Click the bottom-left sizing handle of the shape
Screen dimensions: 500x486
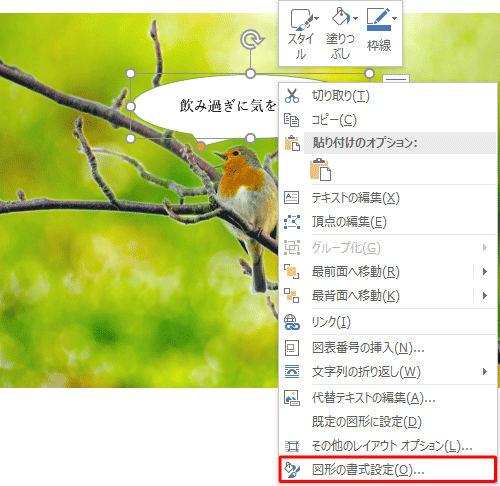pos(131,138)
